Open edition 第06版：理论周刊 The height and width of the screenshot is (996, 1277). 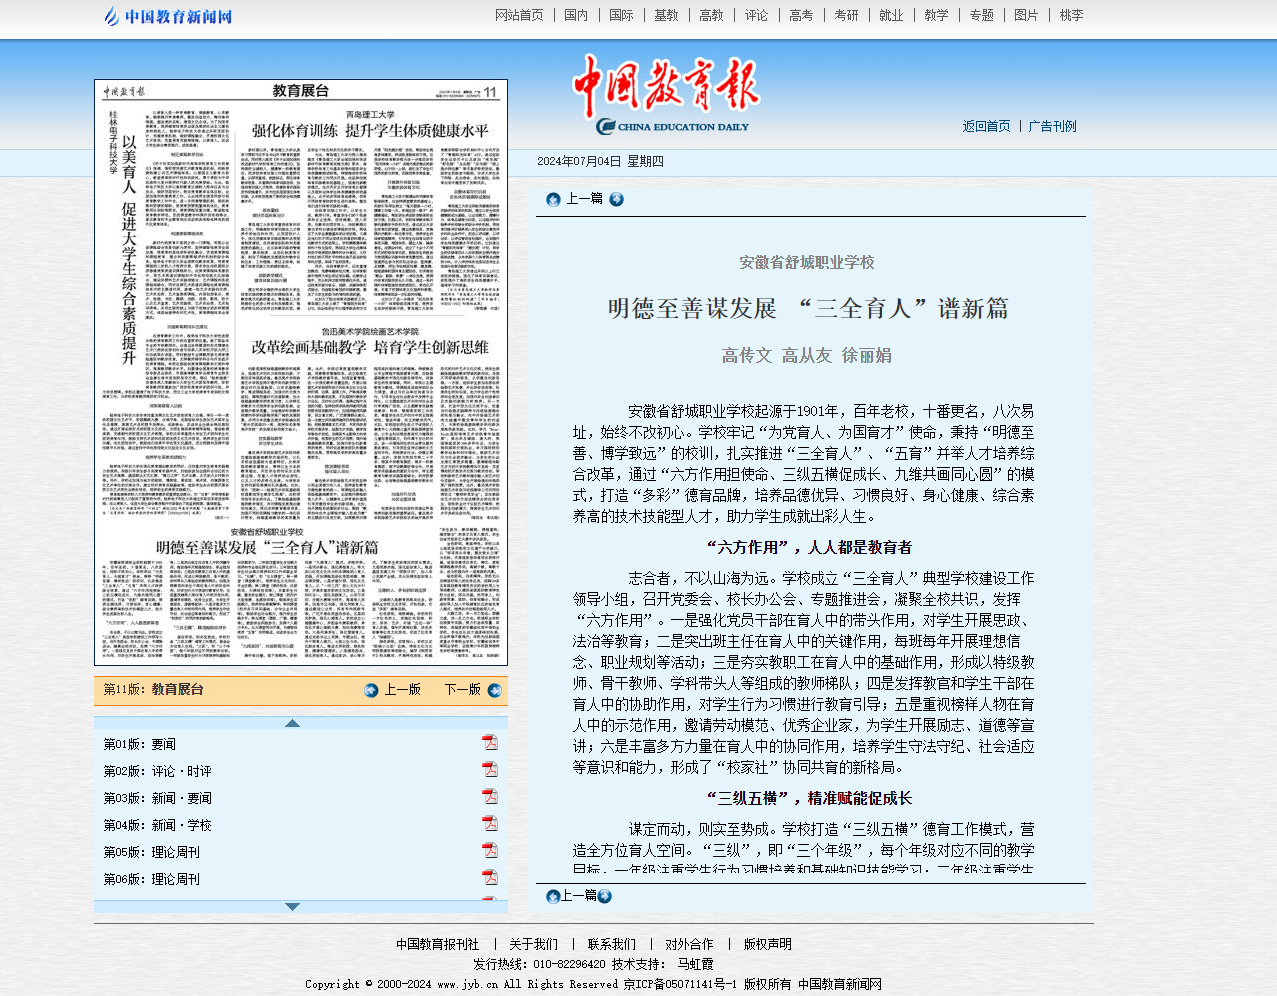tap(152, 879)
